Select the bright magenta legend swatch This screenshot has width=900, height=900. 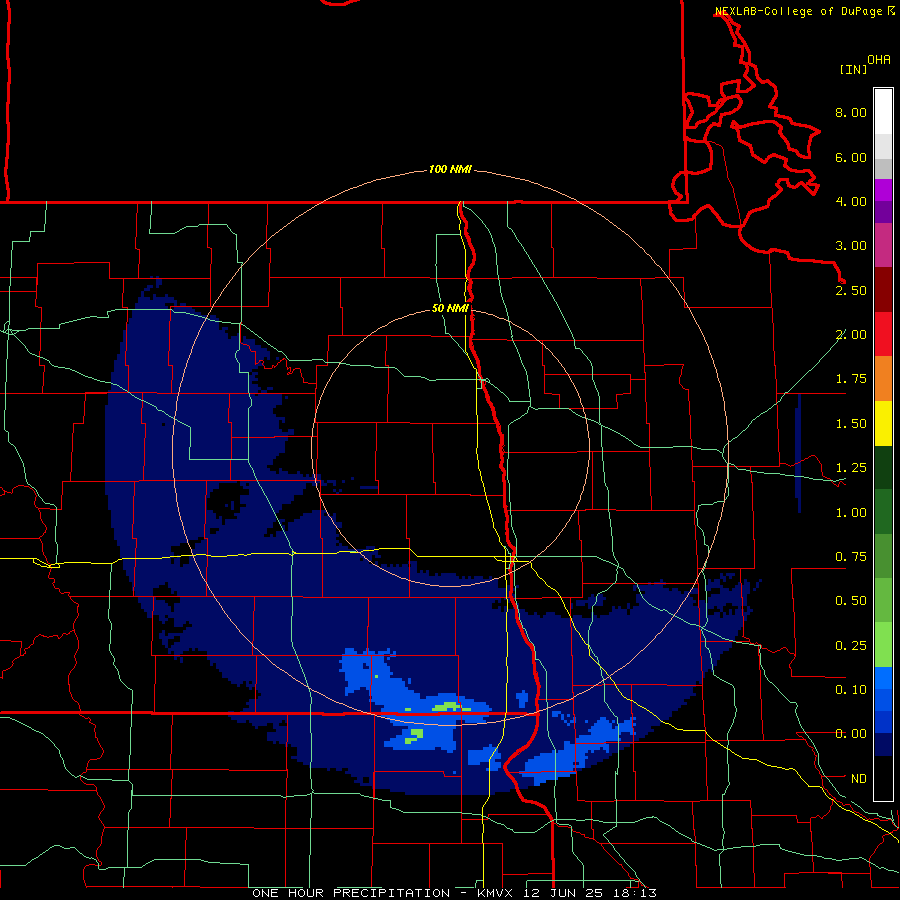tap(883, 190)
